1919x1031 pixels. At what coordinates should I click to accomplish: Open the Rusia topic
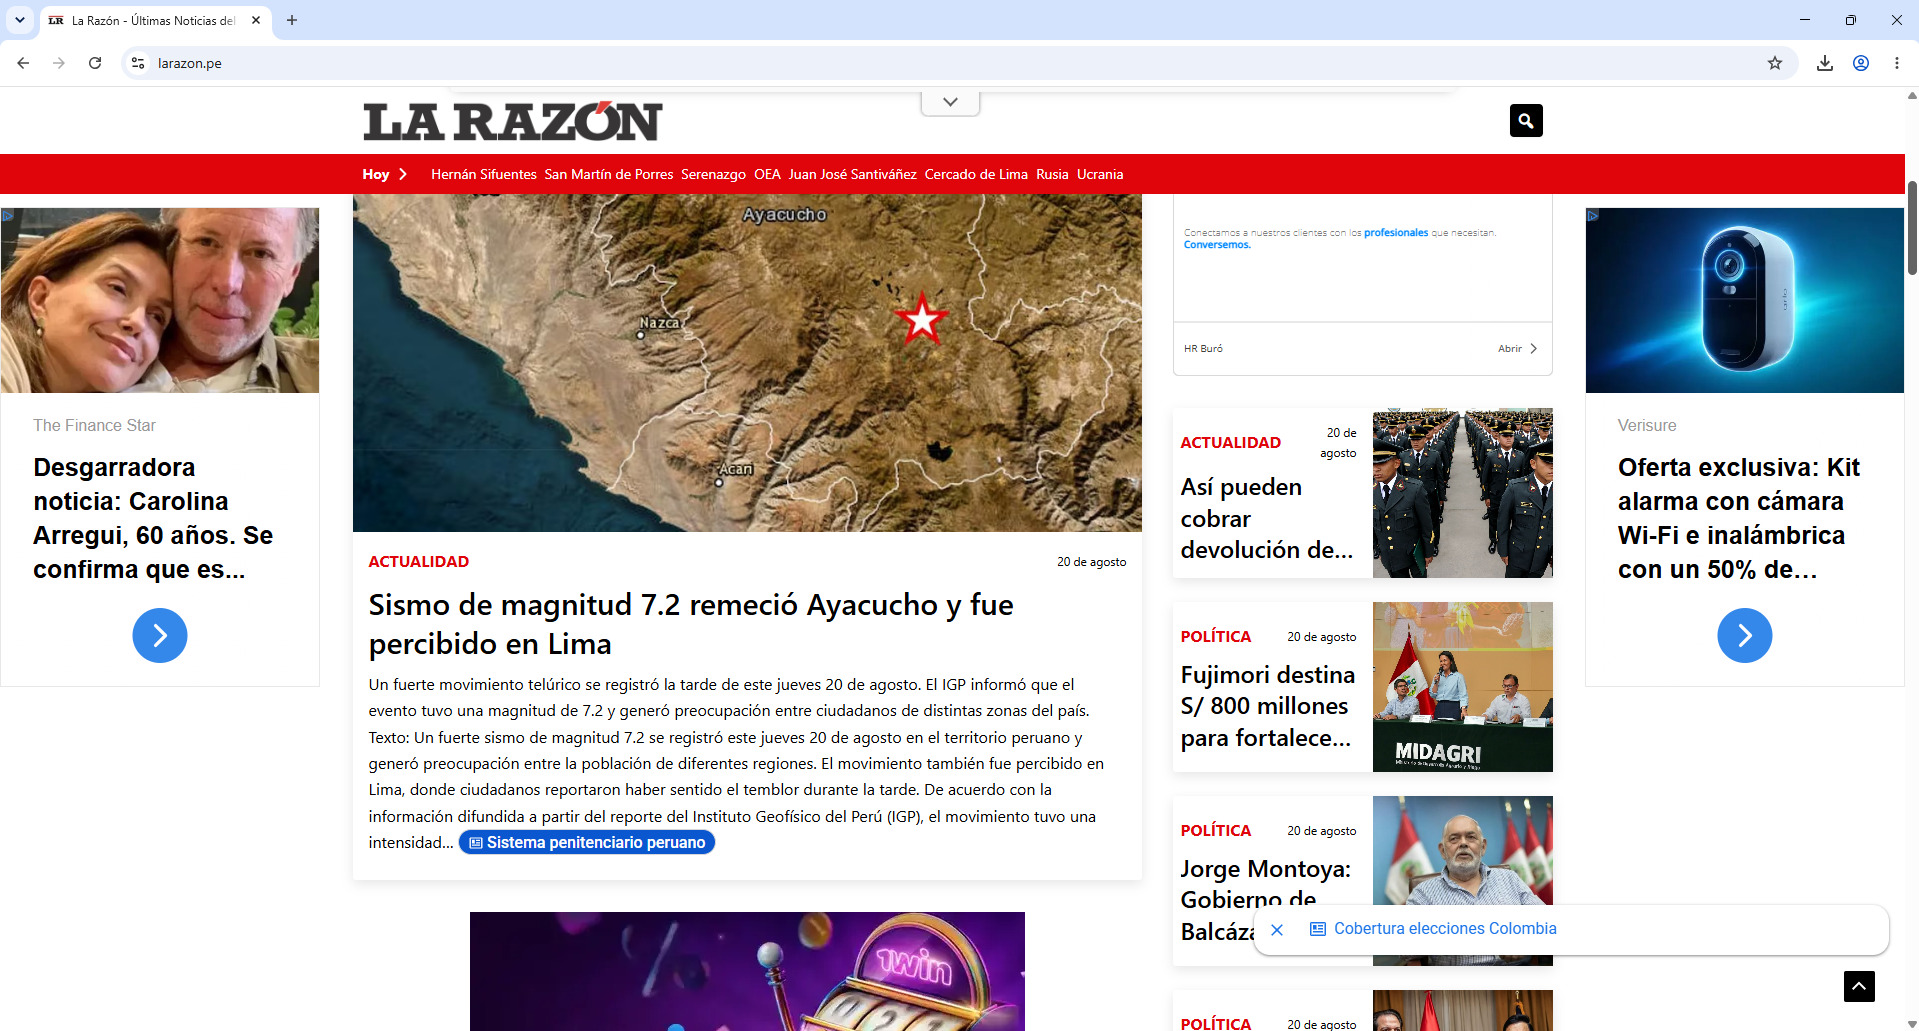click(x=1052, y=174)
